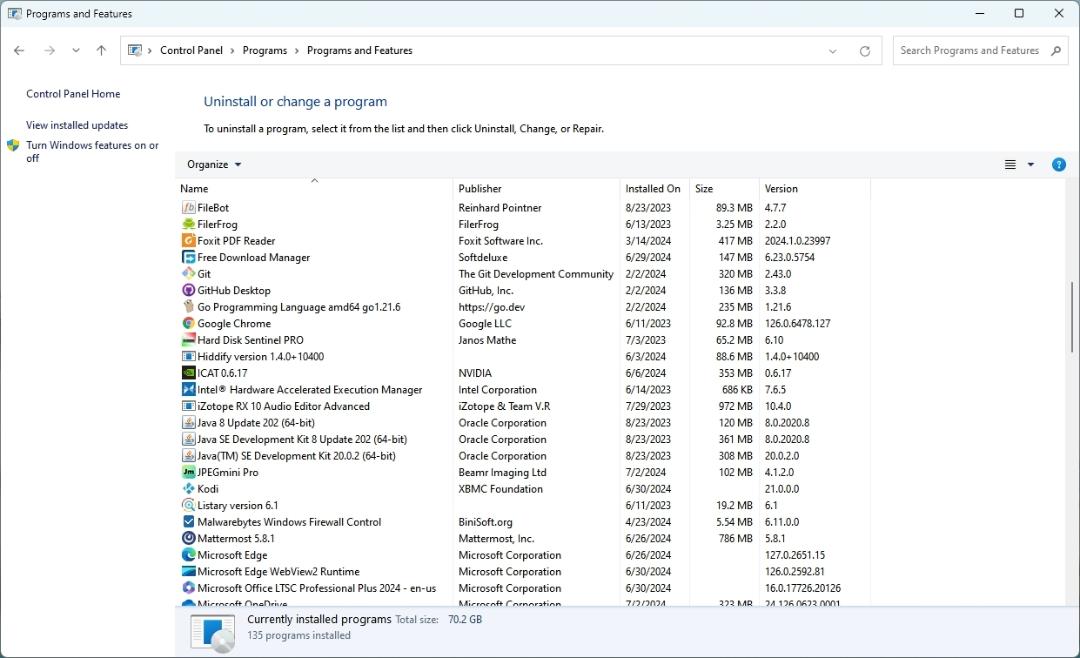Click version 126.0.6478.127 of Google Chrome
The width and height of the screenshot is (1080, 658).
click(798, 323)
